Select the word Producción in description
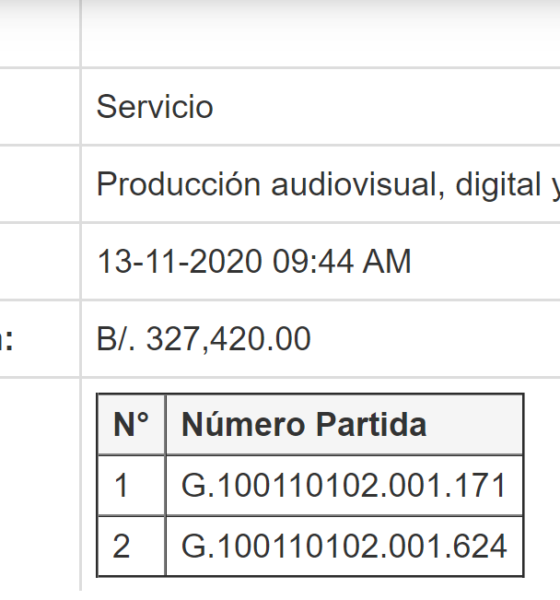This screenshot has width=560, height=600. coord(179,185)
